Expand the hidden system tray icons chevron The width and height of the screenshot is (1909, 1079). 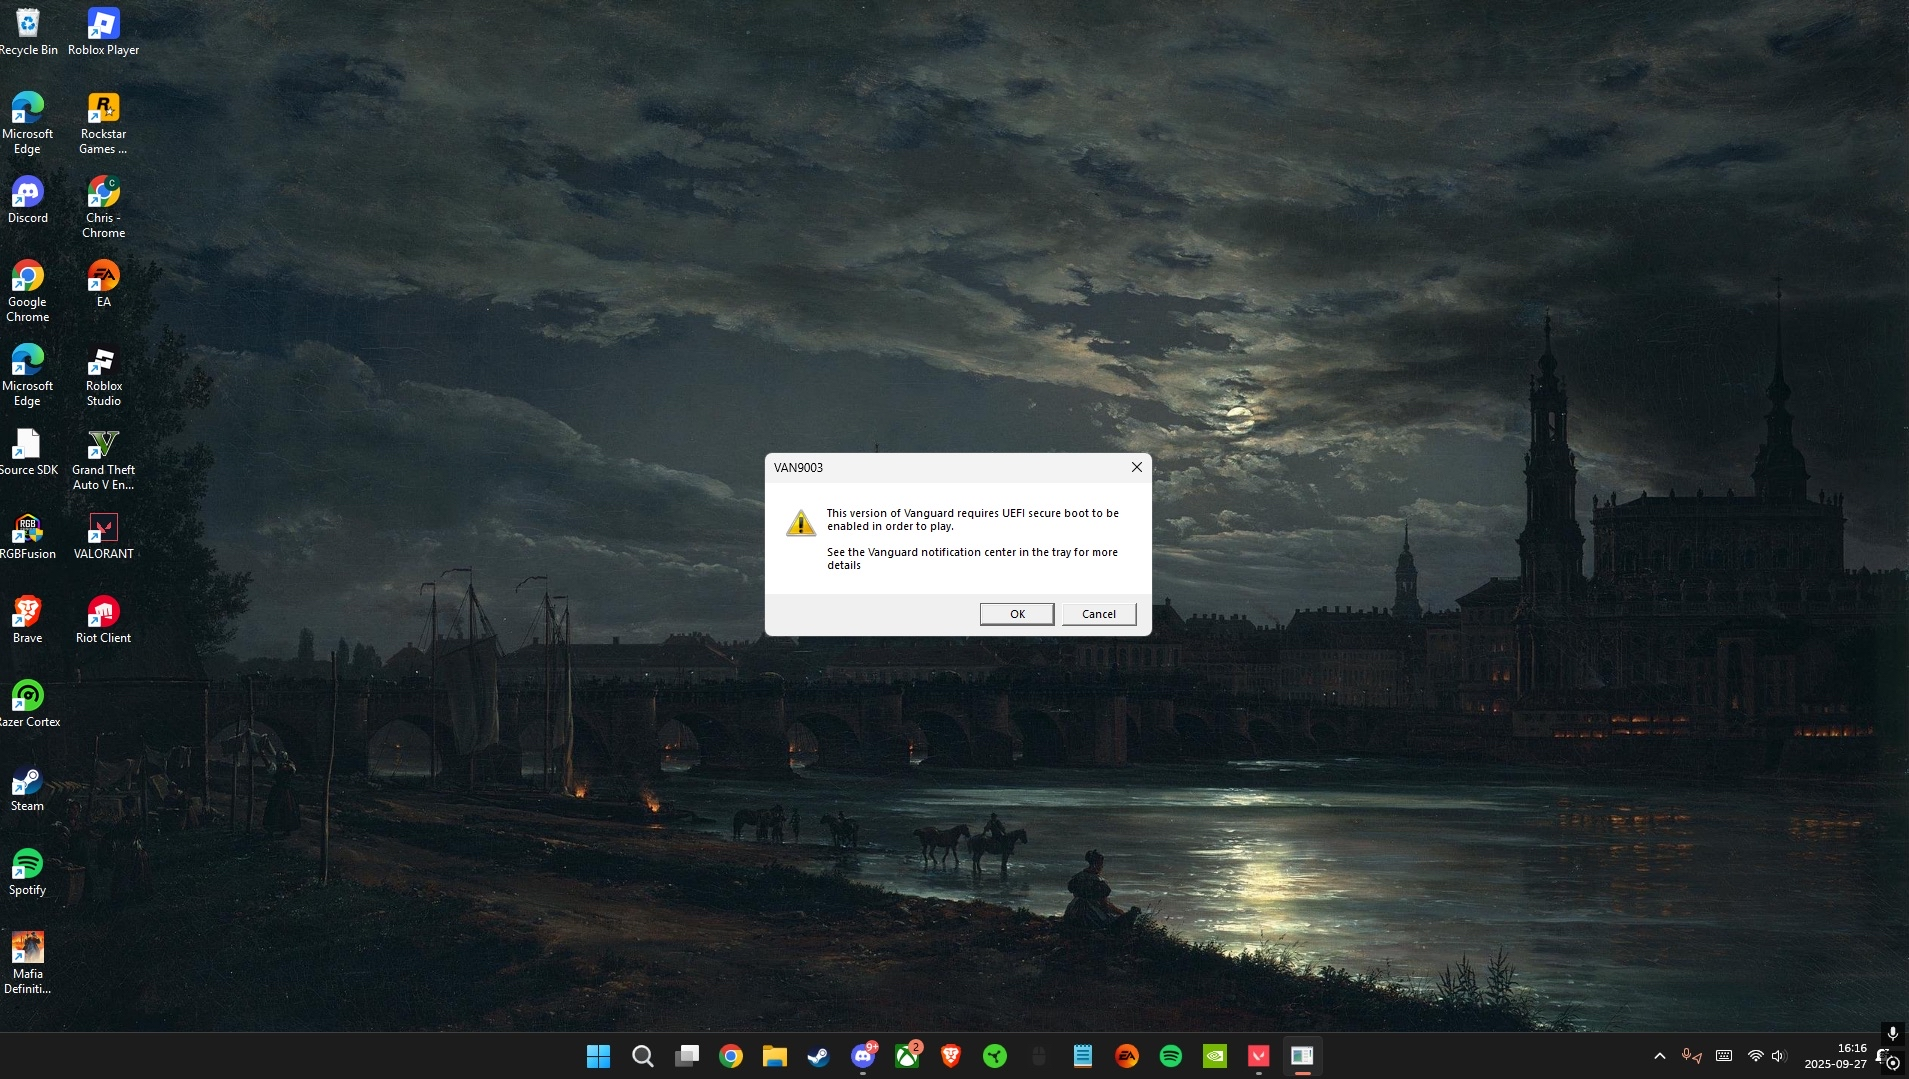click(1660, 1056)
